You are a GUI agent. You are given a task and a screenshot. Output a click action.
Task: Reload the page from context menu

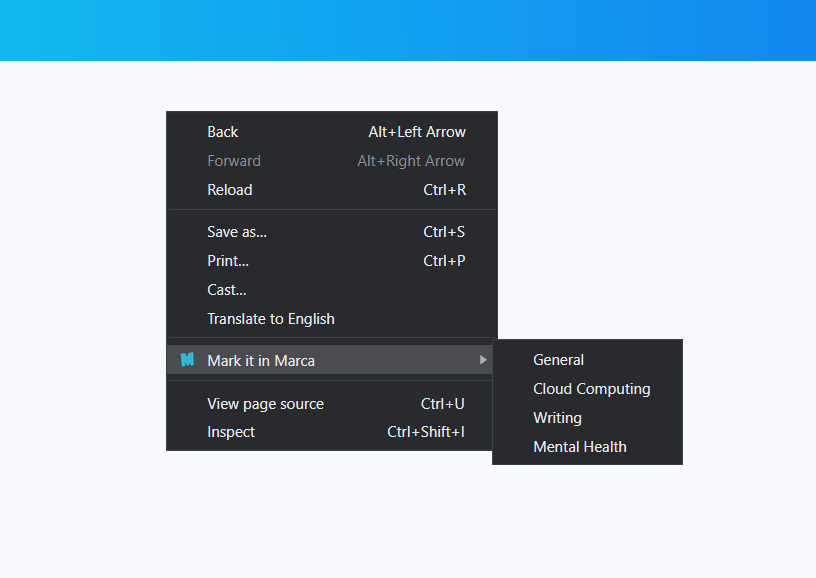[x=332, y=190]
